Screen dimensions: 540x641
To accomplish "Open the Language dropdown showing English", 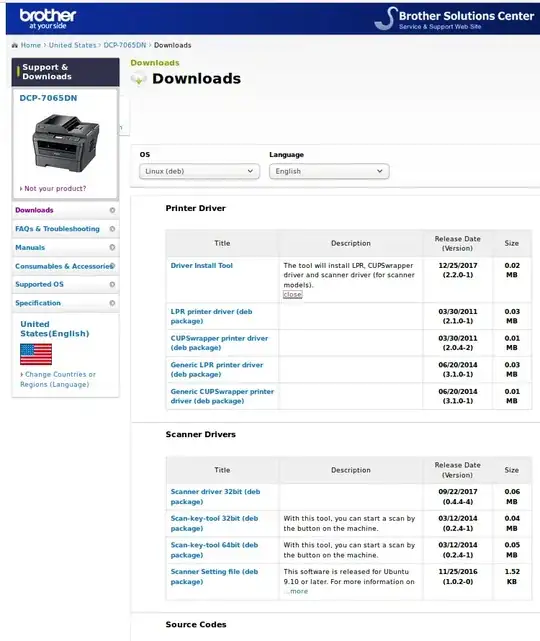I will click(329, 171).
